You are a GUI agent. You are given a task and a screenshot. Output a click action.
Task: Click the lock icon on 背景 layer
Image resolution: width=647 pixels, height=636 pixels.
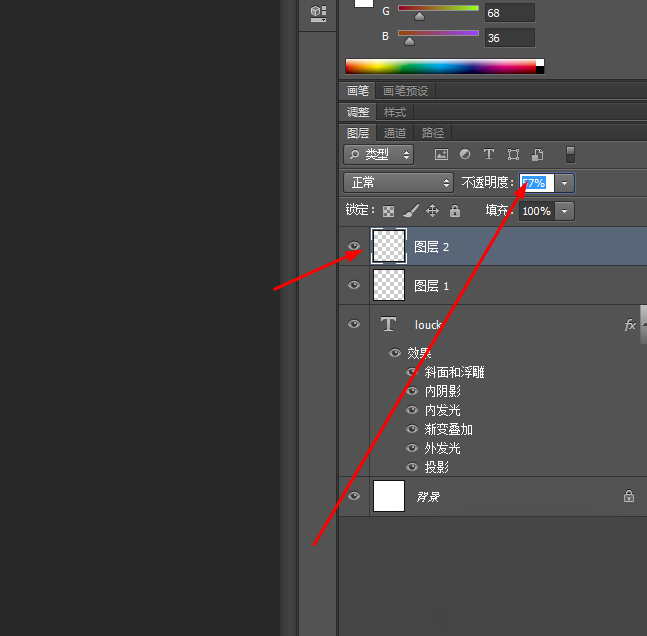pyautogui.click(x=628, y=496)
